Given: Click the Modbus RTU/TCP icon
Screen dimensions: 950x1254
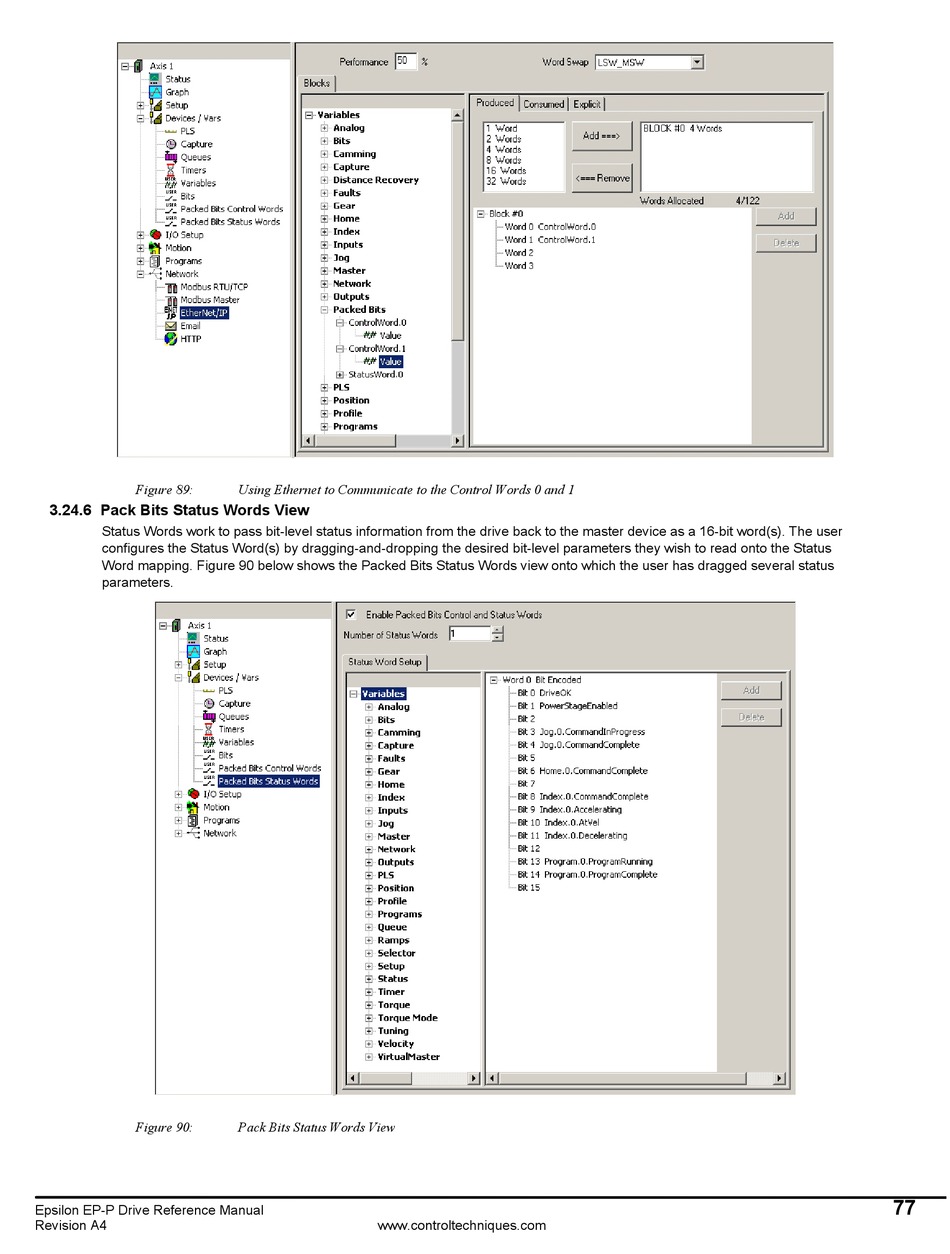Looking at the screenshot, I should click(171, 287).
